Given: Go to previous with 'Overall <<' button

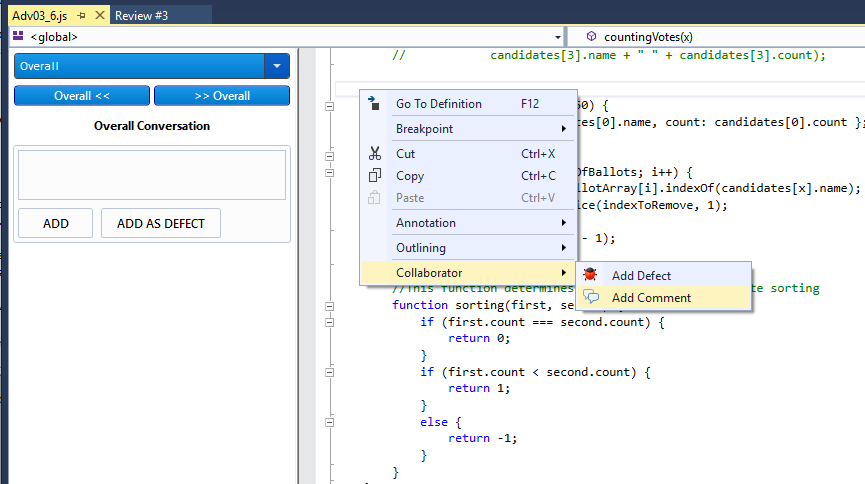Looking at the screenshot, I should [82, 96].
